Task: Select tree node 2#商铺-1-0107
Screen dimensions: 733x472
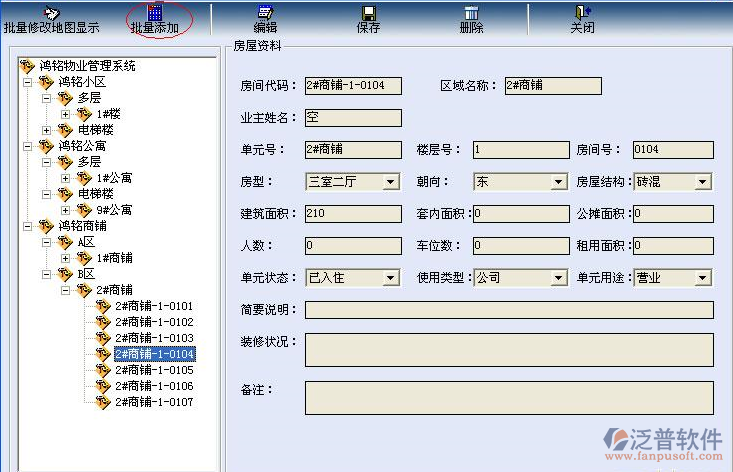Action: point(153,402)
